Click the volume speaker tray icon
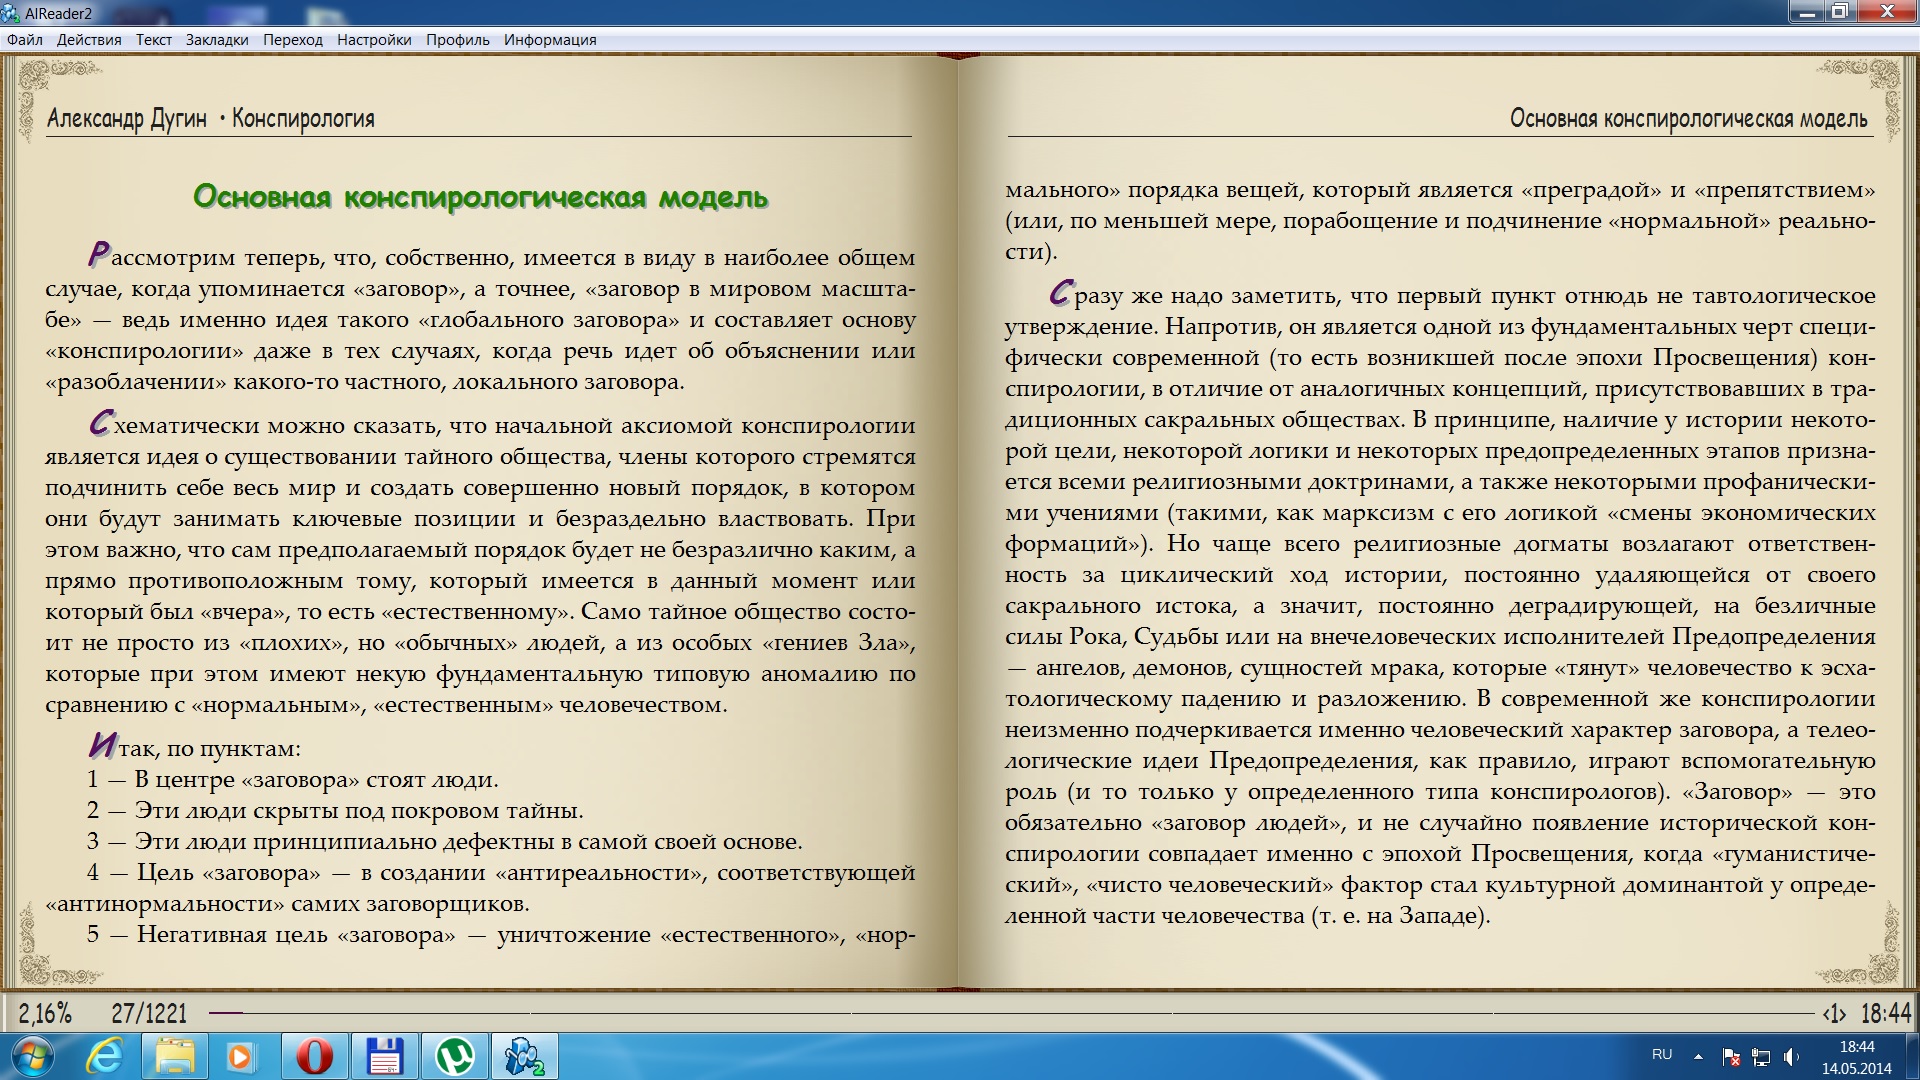The image size is (1920, 1080). 1790,1056
